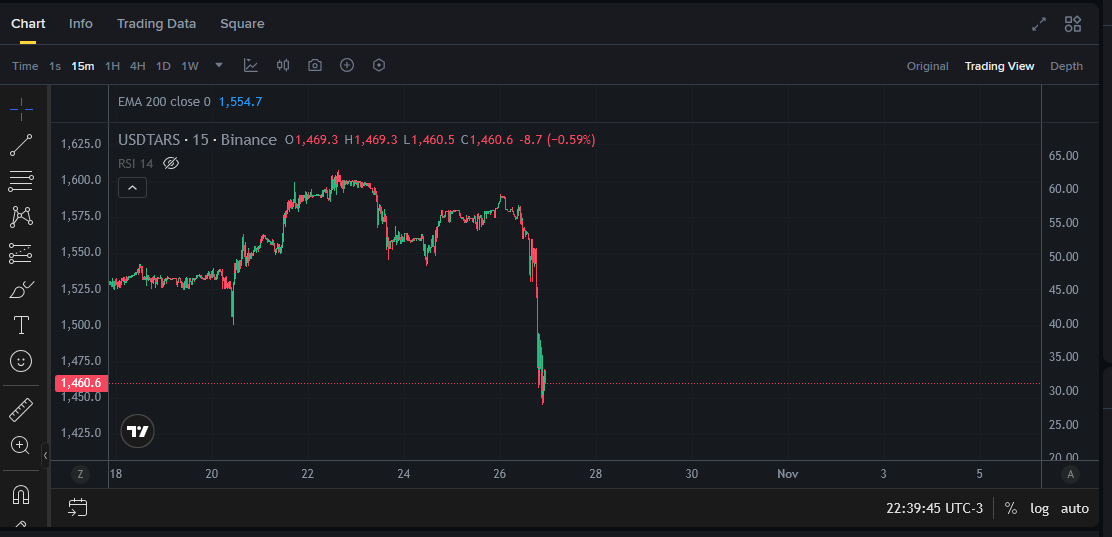Open the technical indicators menu

click(x=250, y=65)
